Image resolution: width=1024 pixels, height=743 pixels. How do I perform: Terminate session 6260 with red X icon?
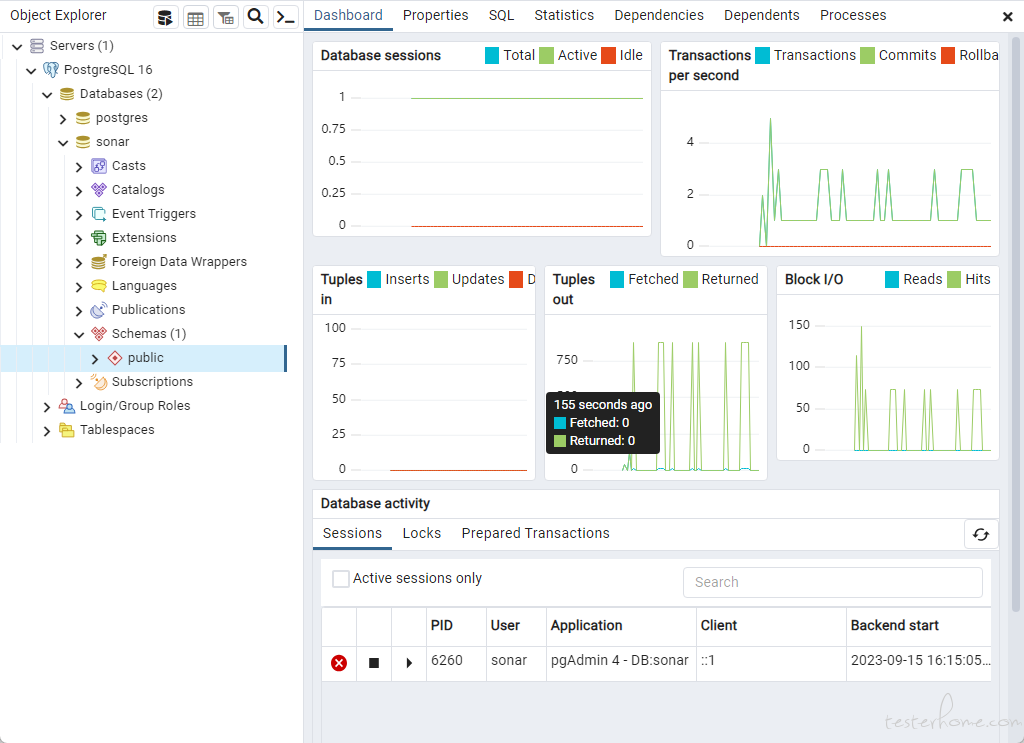pyautogui.click(x=339, y=663)
